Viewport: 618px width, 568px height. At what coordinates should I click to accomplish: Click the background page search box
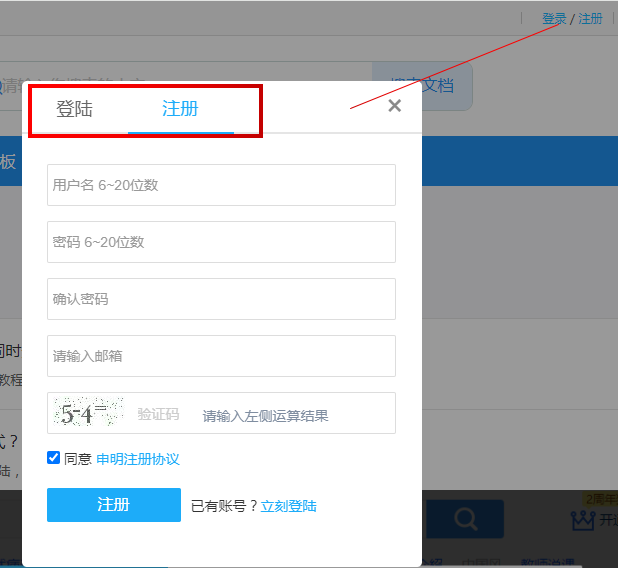click(x=12, y=85)
